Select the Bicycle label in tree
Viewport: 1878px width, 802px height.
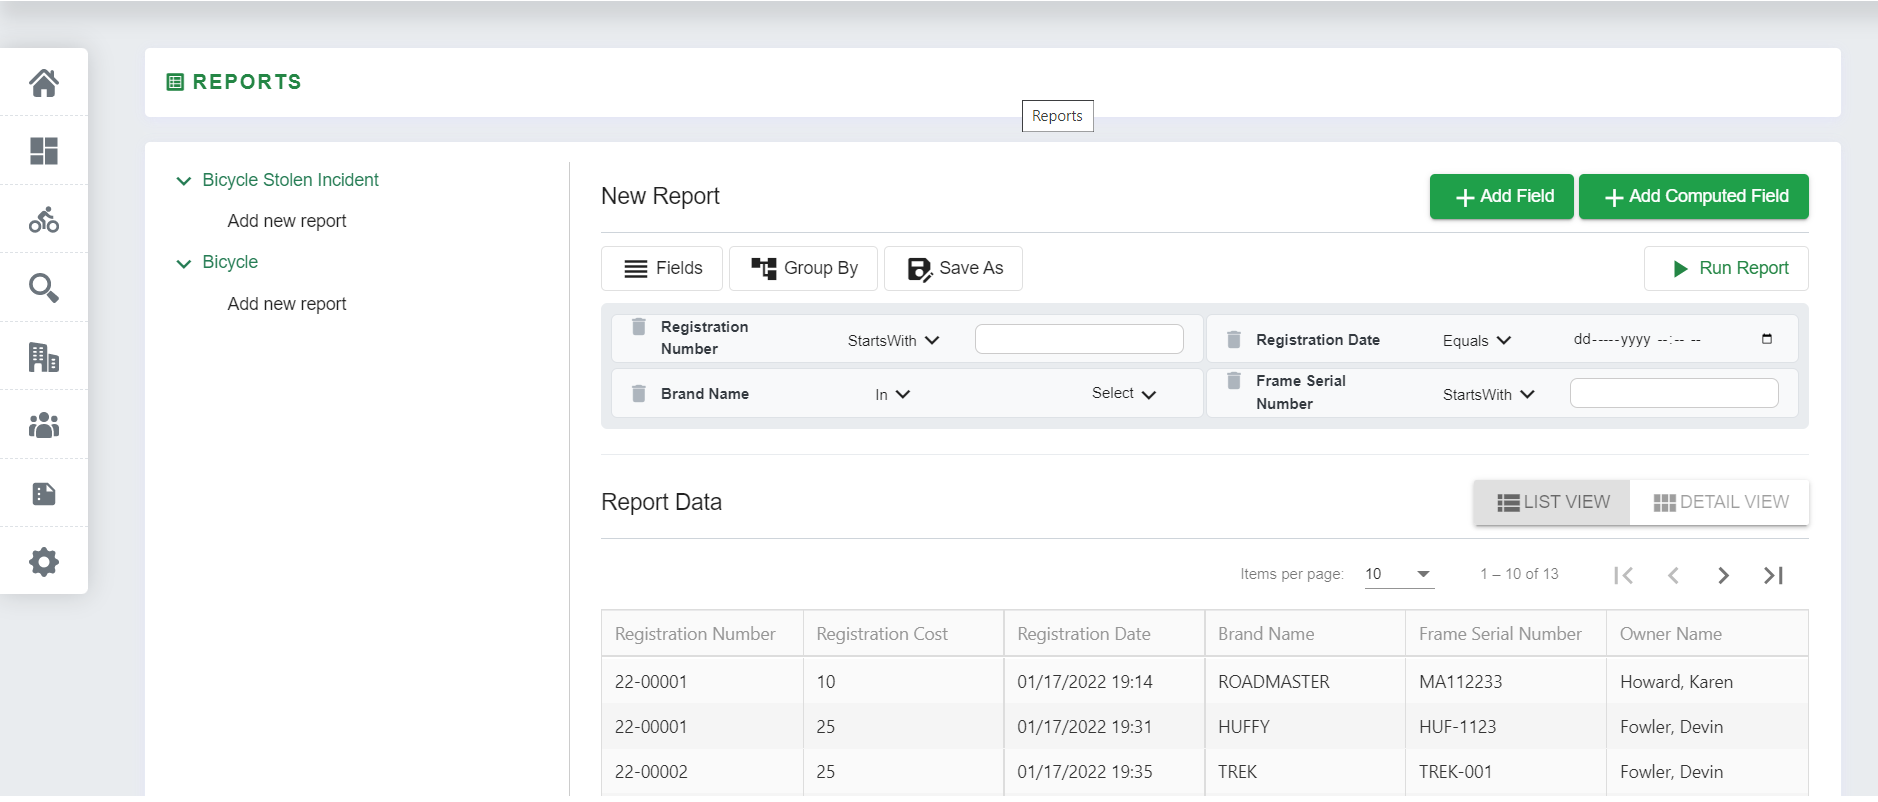click(230, 262)
